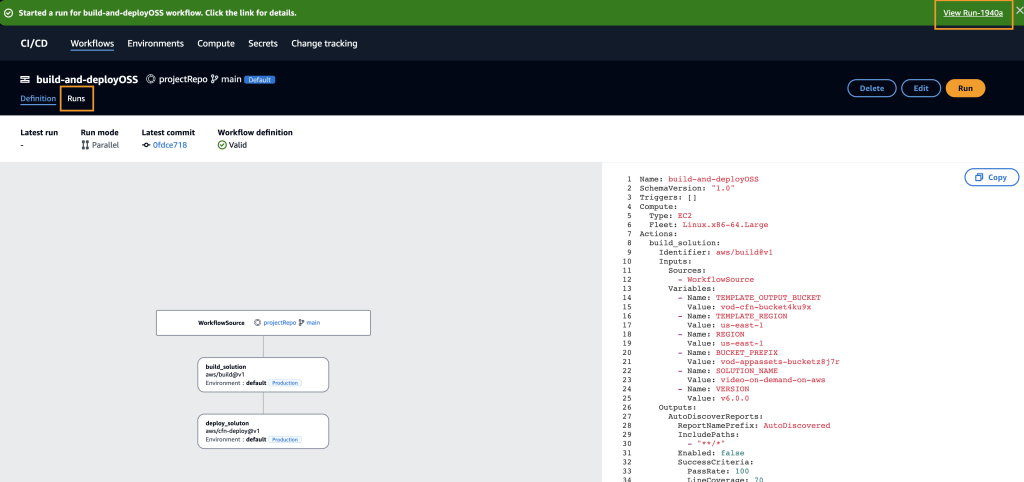Click YAML value vod-appassets-bucketz8j7r
Viewport: 1024px width, 482px height.
(x=780, y=362)
